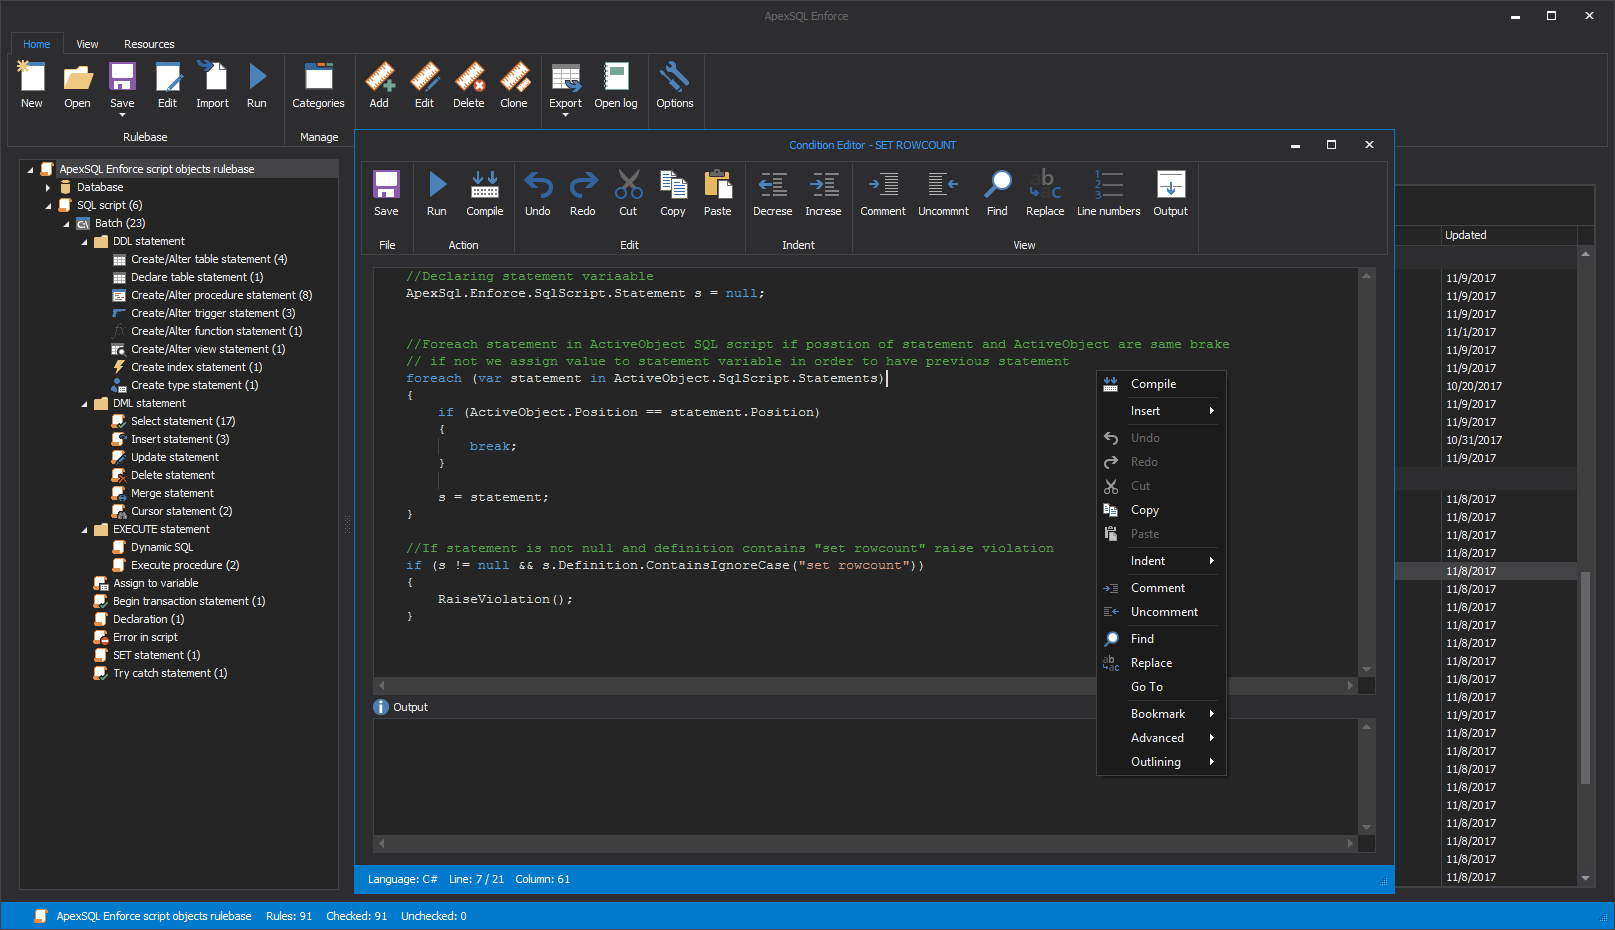The width and height of the screenshot is (1615, 930).
Task: Open the Outlining submenu
Action: 1162,762
